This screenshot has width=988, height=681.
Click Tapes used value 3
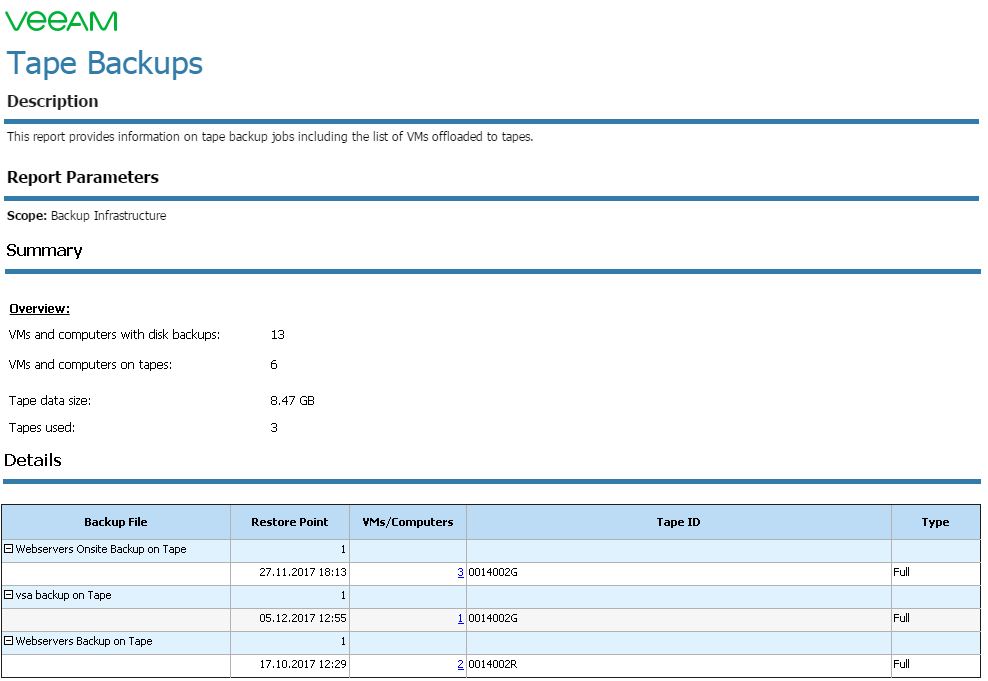point(273,428)
